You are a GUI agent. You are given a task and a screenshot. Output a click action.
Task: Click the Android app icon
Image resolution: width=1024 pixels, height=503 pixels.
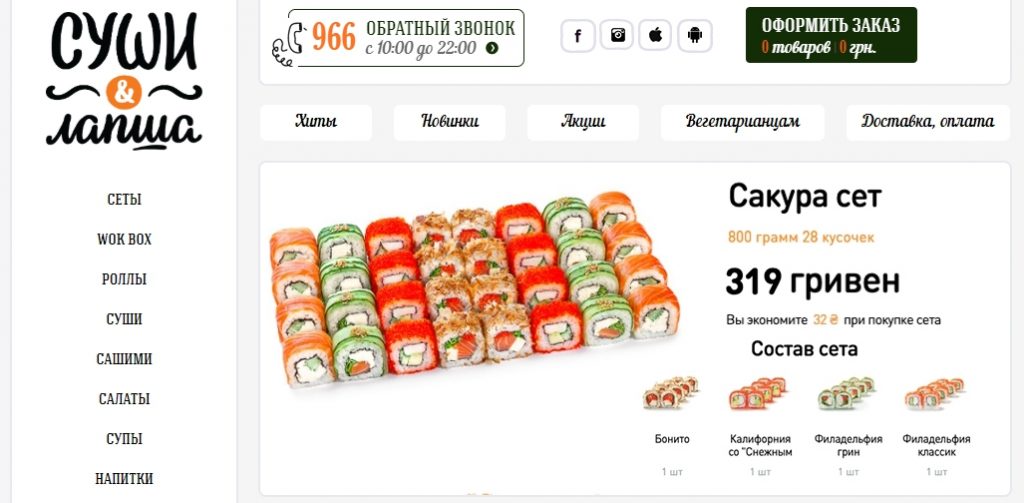[x=694, y=36]
